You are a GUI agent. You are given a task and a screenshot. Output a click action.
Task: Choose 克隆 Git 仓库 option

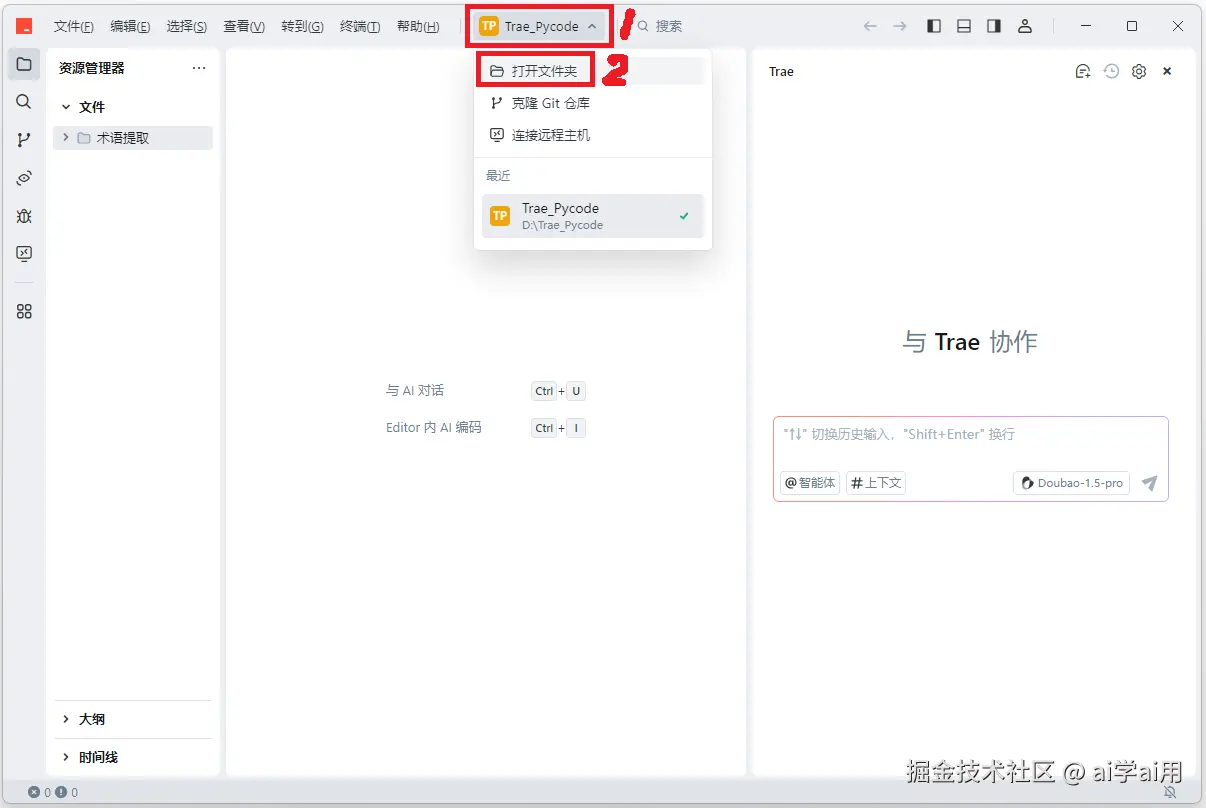click(x=593, y=103)
